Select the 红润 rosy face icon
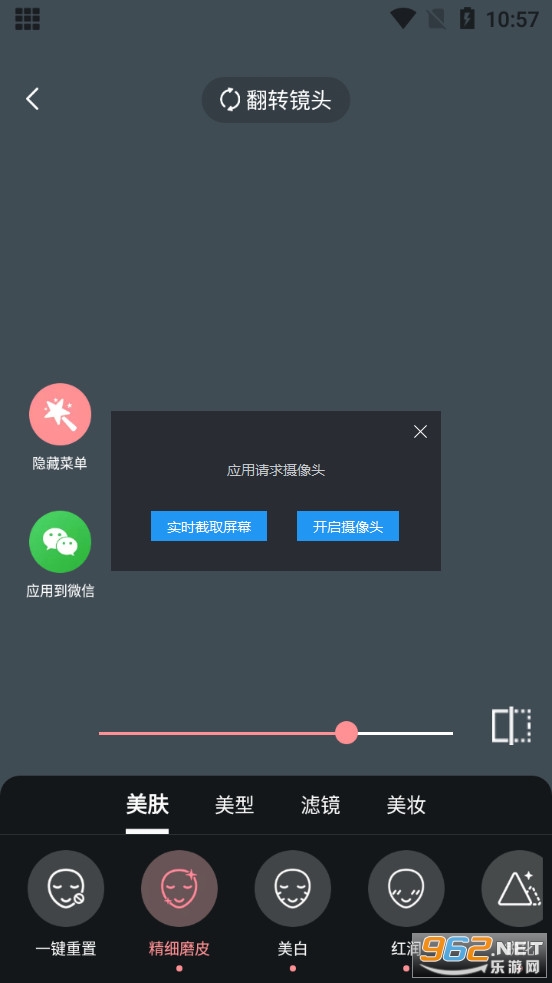 tap(406, 888)
